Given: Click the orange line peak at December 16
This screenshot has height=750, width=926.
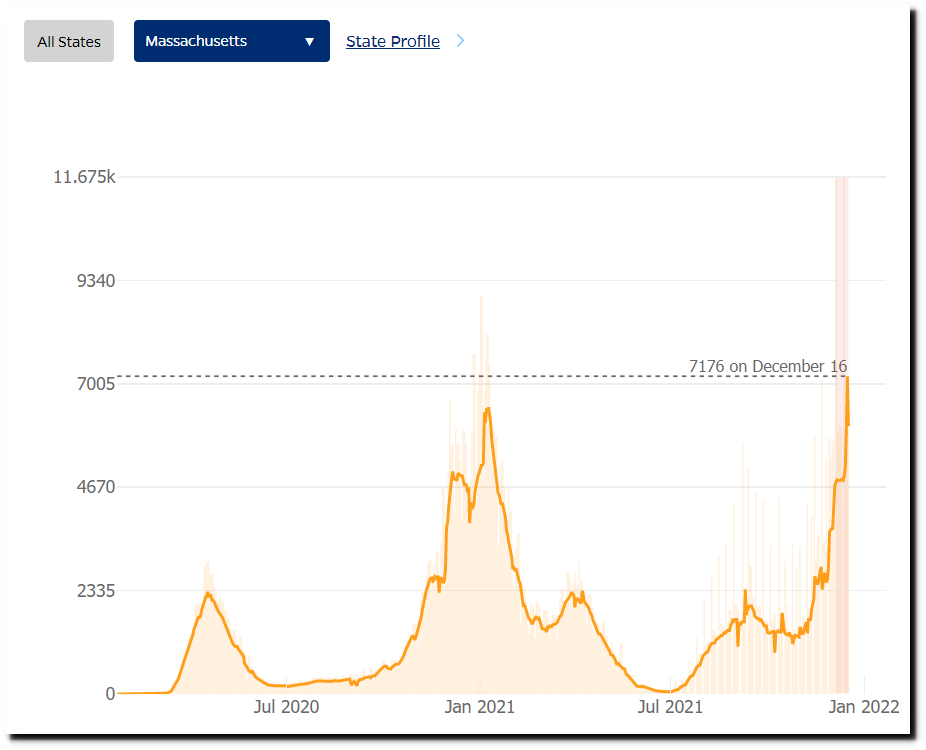Looking at the screenshot, I should (x=847, y=377).
